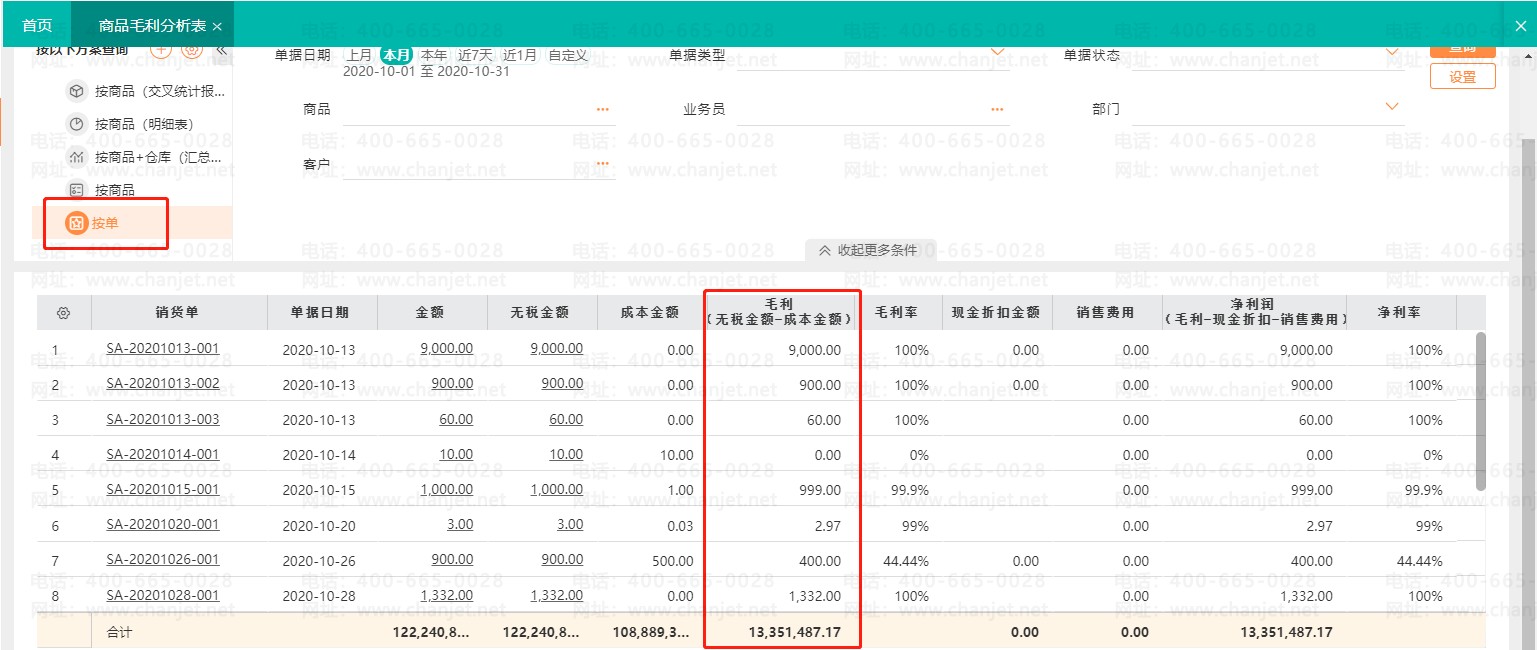1537x650 pixels.
Task: Open the 单据类型 dropdown
Action: (x=873, y=58)
